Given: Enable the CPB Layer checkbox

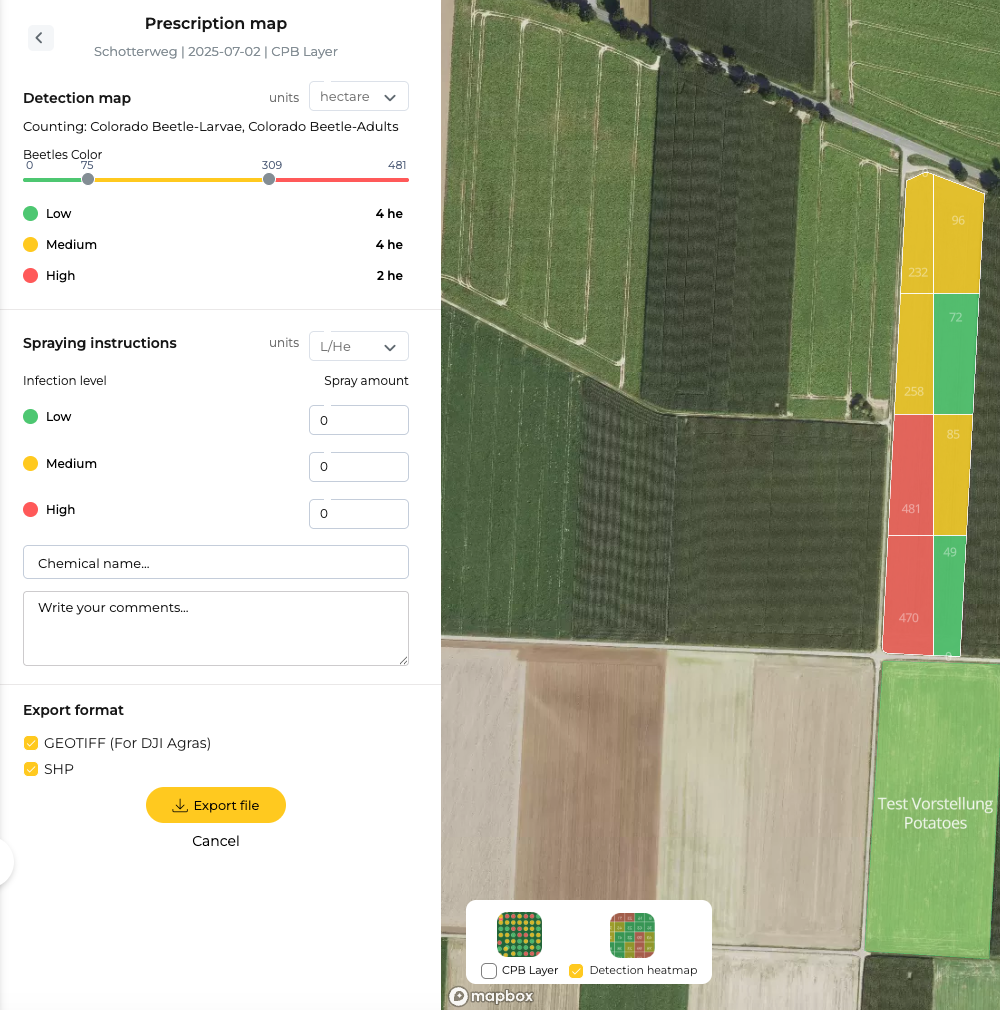Looking at the screenshot, I should pos(489,971).
